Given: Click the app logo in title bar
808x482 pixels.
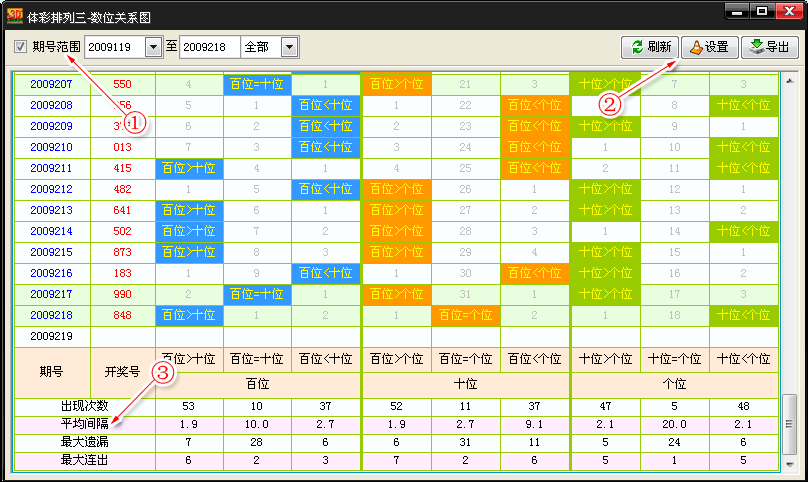Looking at the screenshot, I should (14, 13).
